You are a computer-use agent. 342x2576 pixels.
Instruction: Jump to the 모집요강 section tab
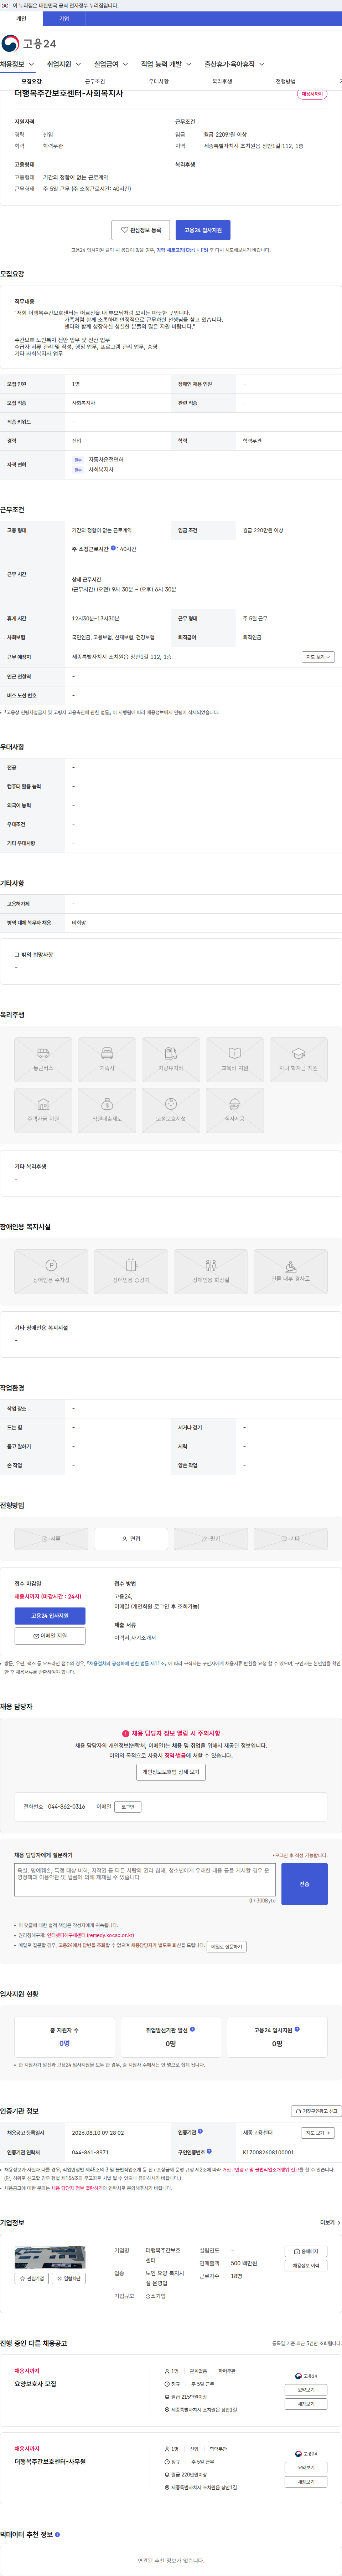coord(32,82)
